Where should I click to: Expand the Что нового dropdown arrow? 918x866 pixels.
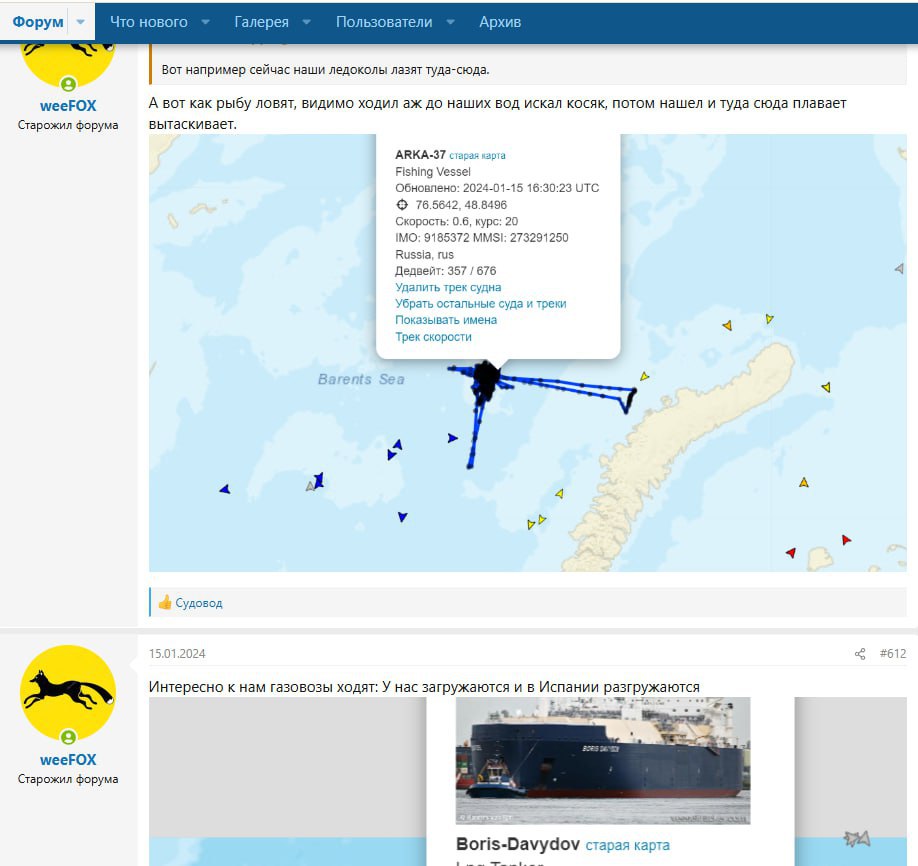[x=205, y=22]
